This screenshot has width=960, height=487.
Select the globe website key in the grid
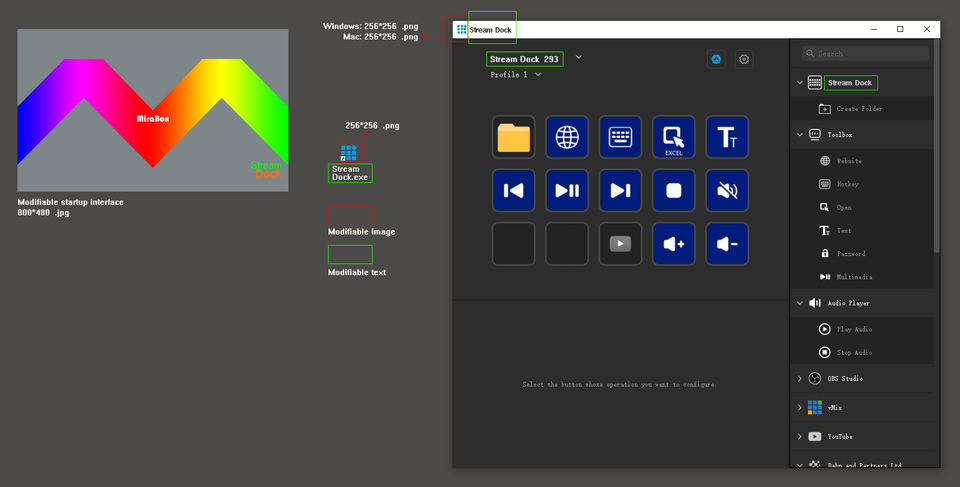567,137
